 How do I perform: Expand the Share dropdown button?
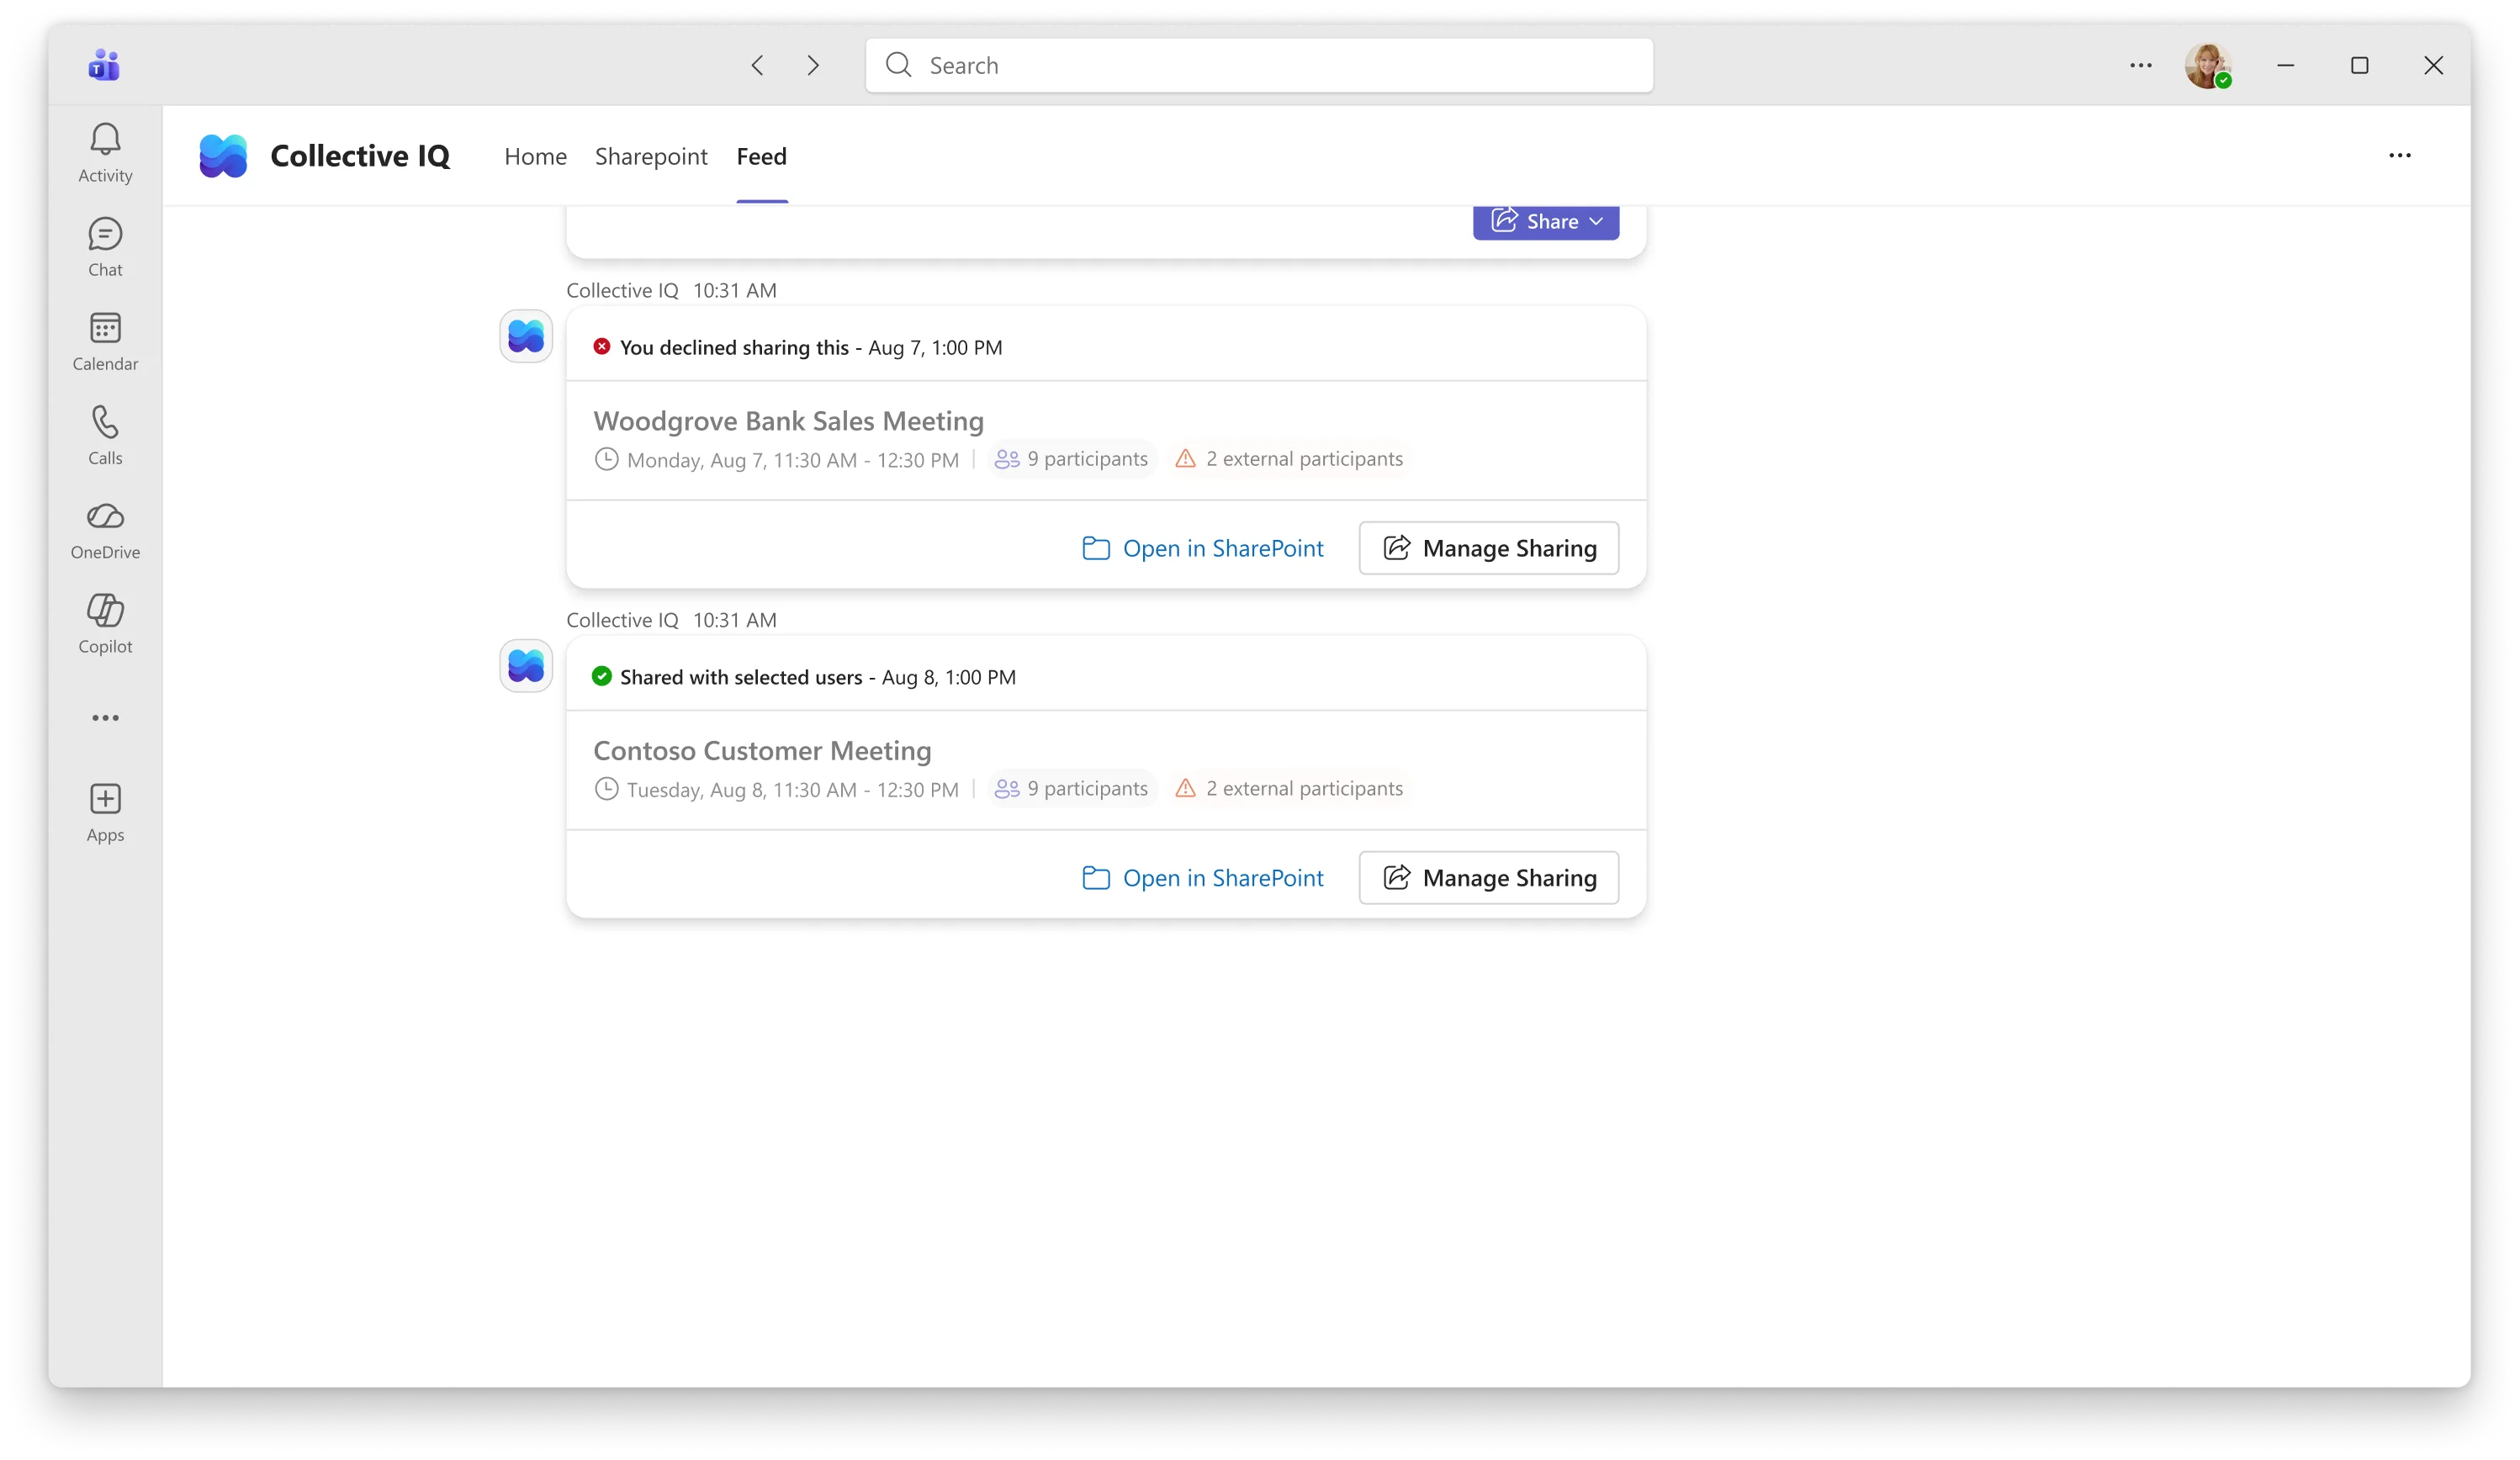1545,221
